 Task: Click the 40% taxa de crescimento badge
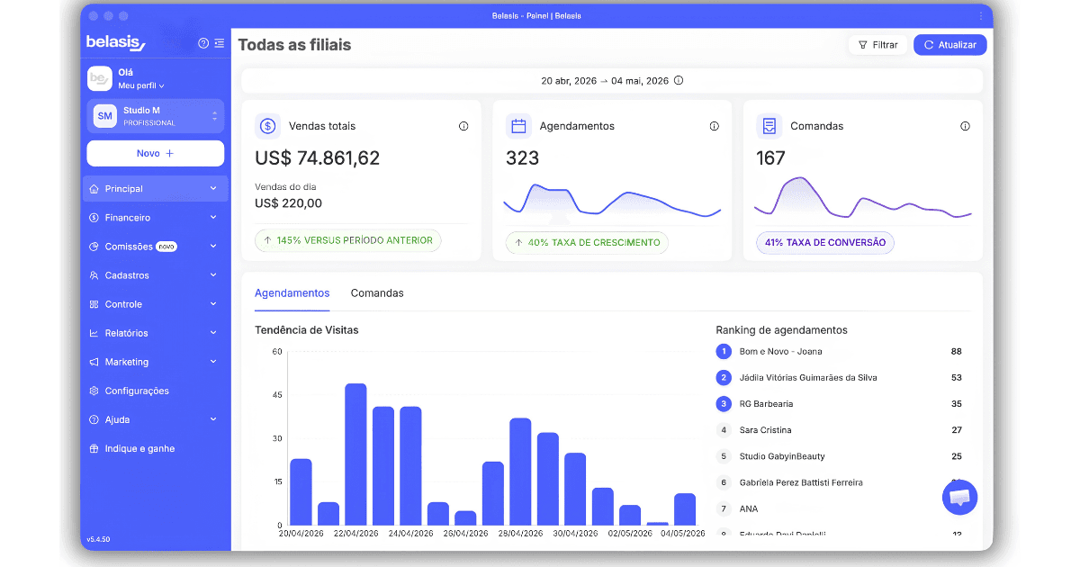(x=587, y=243)
